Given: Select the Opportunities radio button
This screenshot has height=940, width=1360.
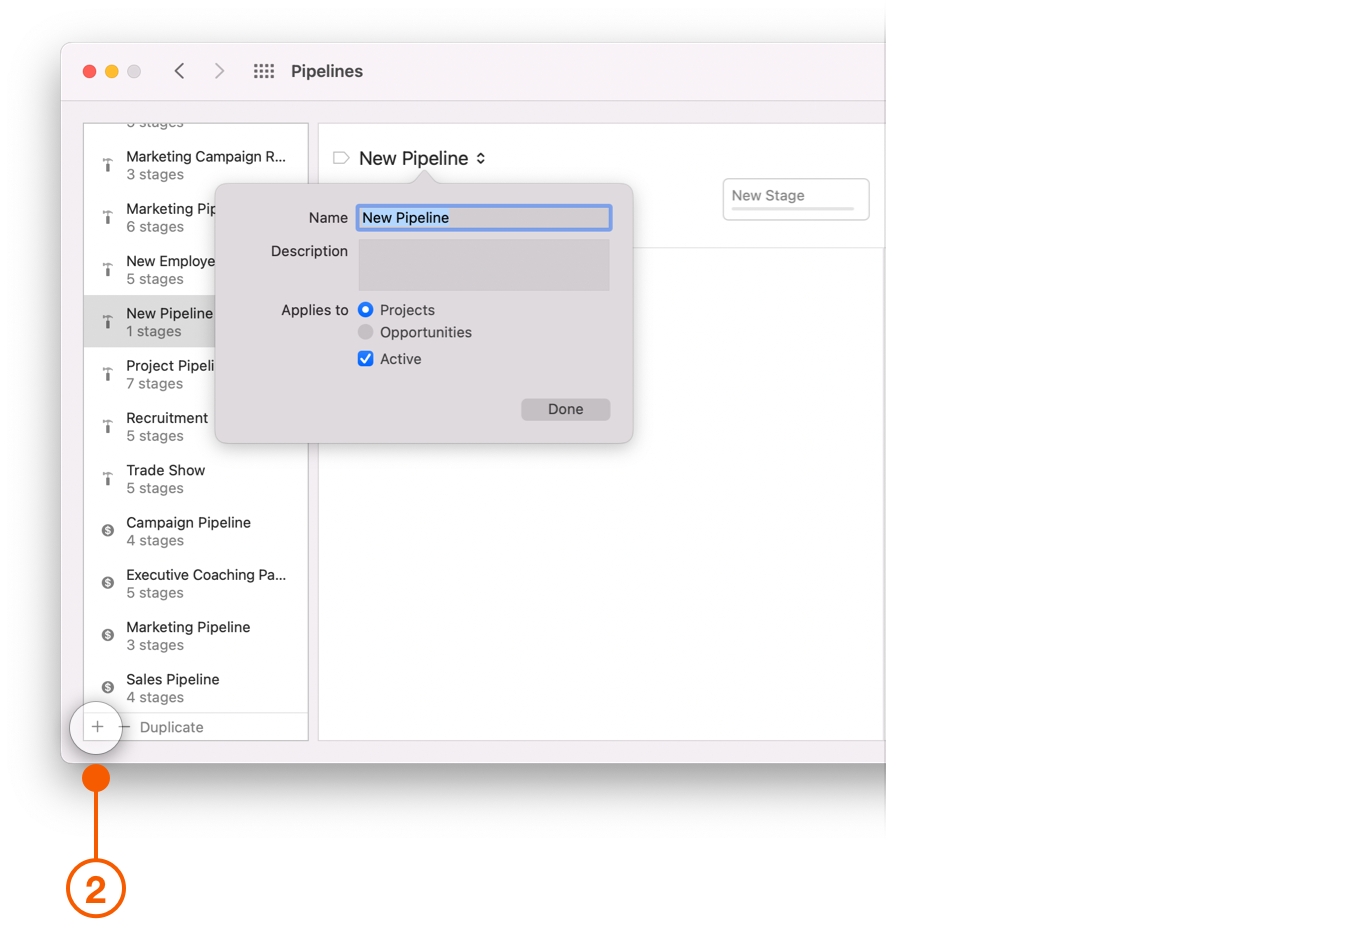Looking at the screenshot, I should 365,332.
